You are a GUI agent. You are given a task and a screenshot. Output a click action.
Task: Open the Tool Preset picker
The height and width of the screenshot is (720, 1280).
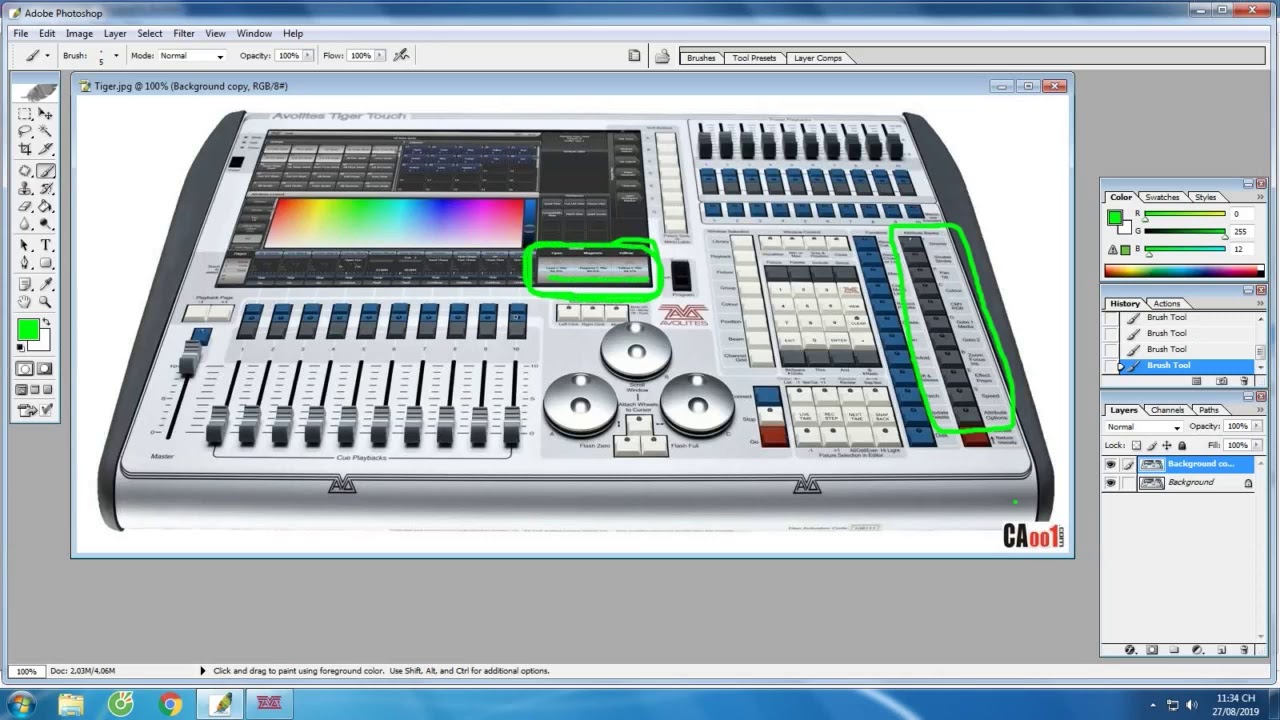click(x=35, y=56)
